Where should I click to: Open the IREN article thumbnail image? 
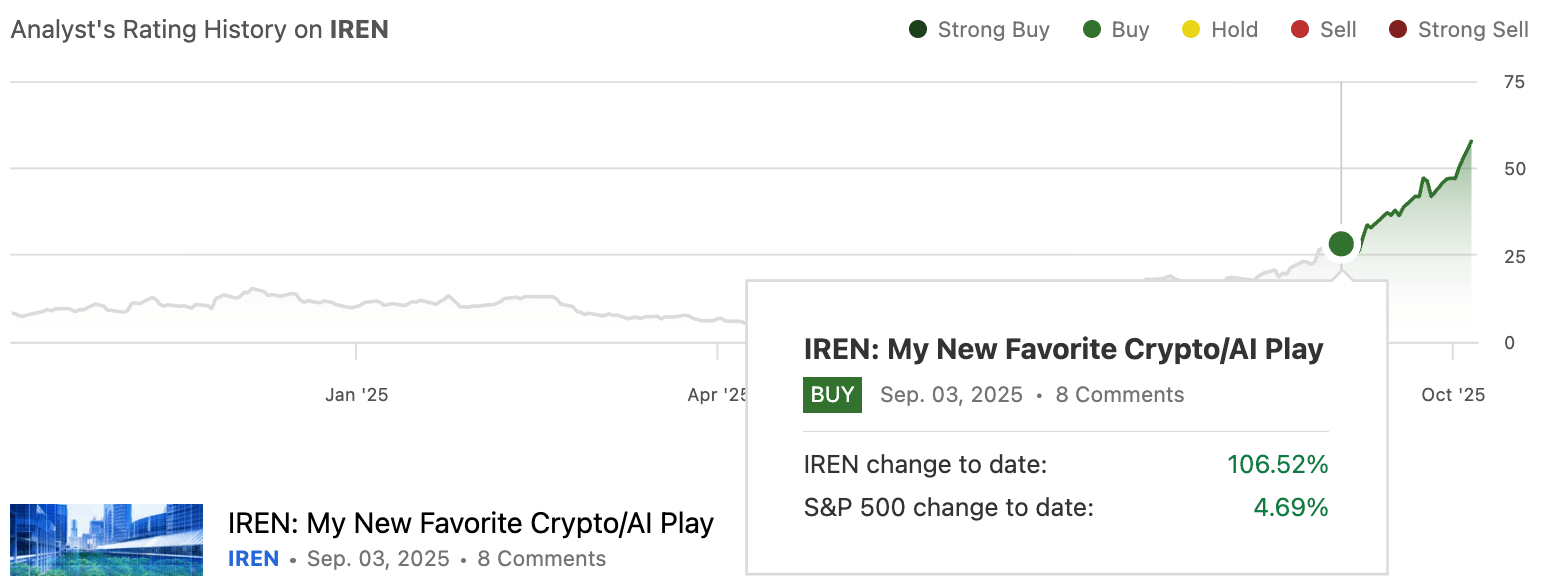point(106,540)
